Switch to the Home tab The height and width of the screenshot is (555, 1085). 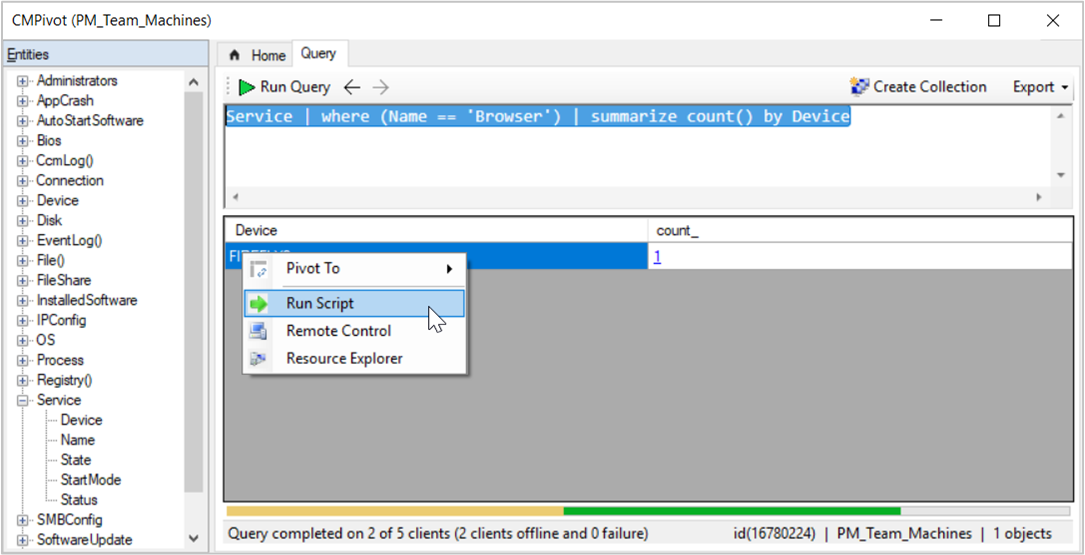point(257,55)
